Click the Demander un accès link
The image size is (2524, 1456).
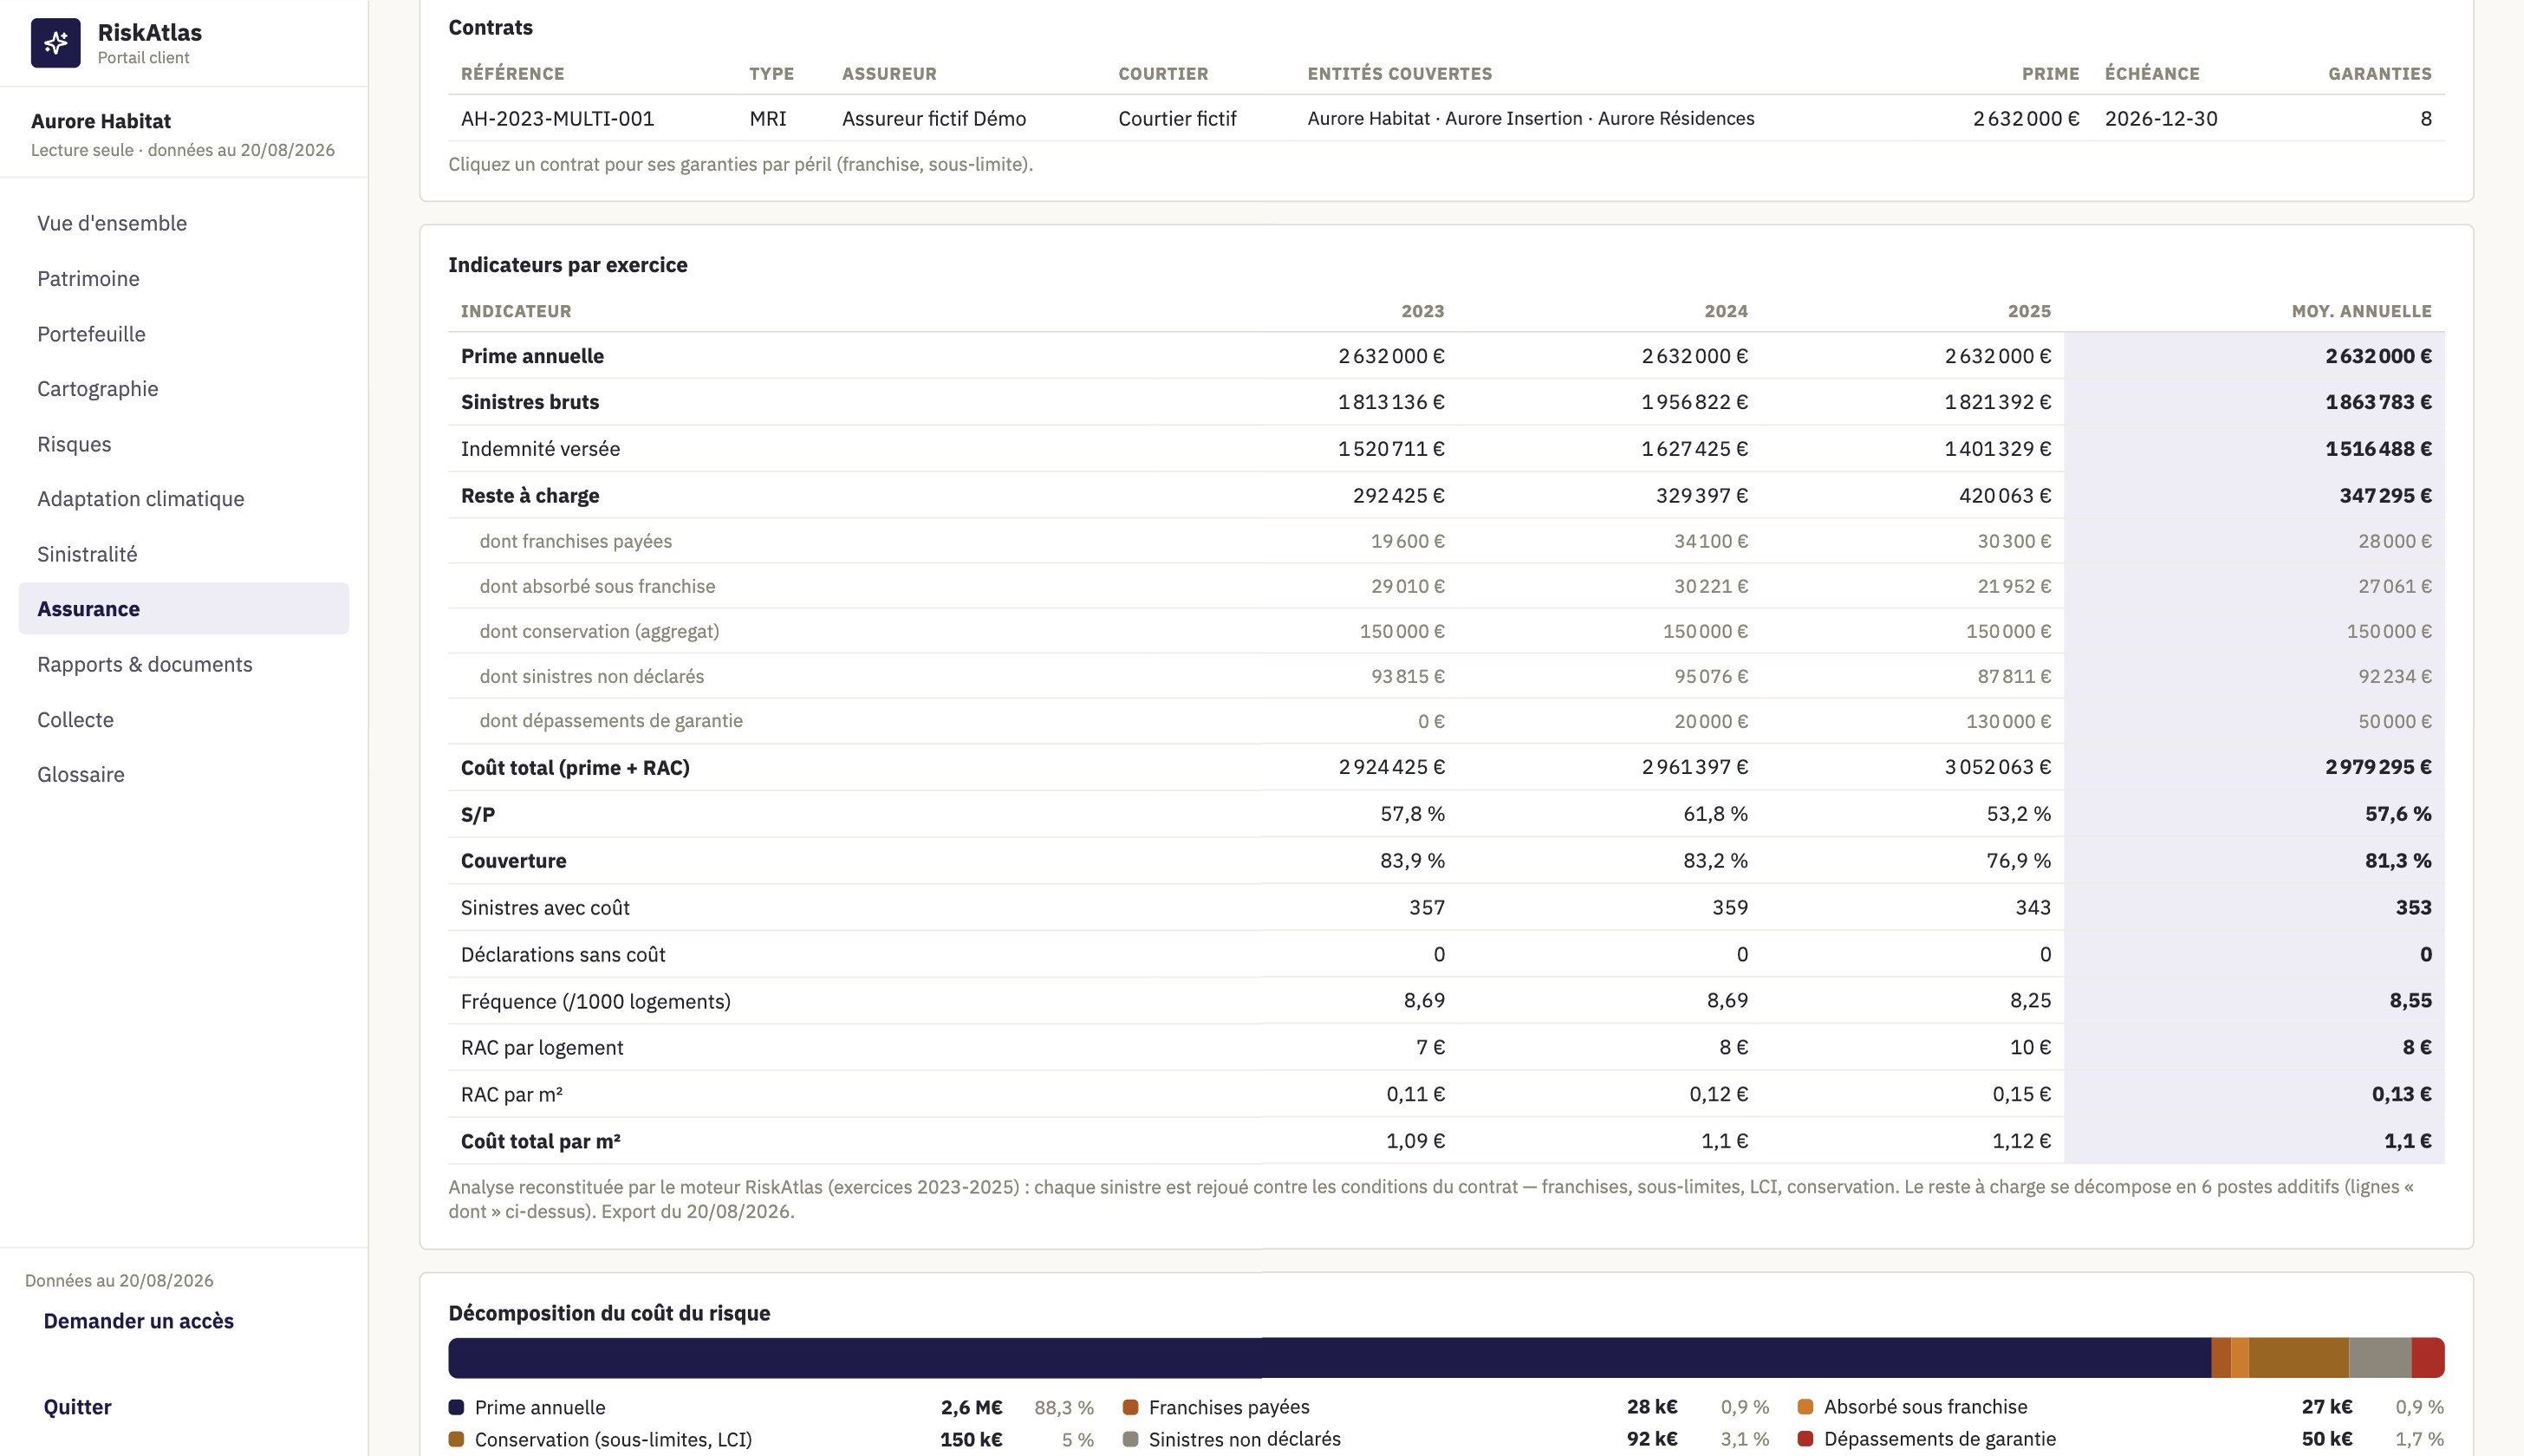click(138, 1321)
